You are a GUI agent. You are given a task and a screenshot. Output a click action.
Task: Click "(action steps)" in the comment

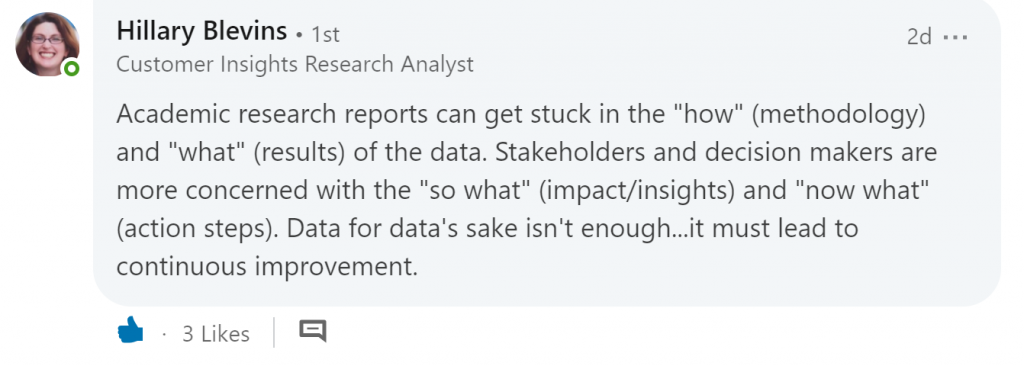pos(197,229)
